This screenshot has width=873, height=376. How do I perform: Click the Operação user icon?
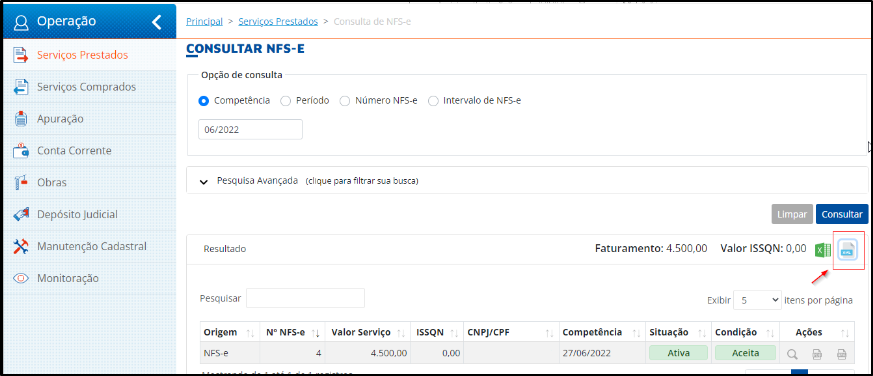[22, 22]
